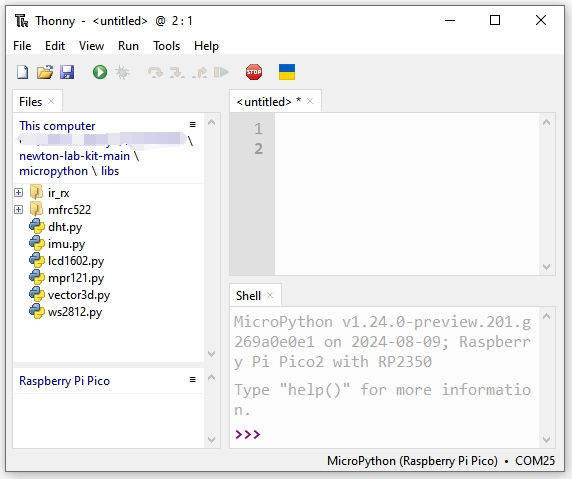Open the This computer panel menu
Screen dimensions: 572x479
[193, 125]
